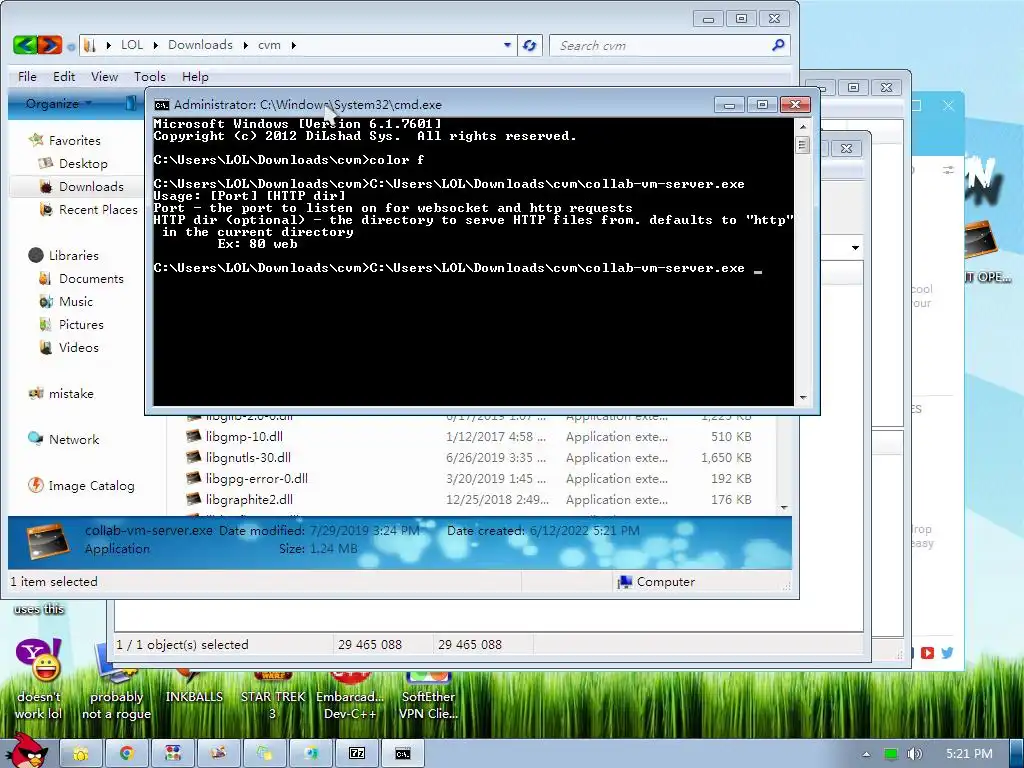This screenshot has width=1024, height=768.
Task: Click inside the cmd console output area
Action: click(x=473, y=261)
